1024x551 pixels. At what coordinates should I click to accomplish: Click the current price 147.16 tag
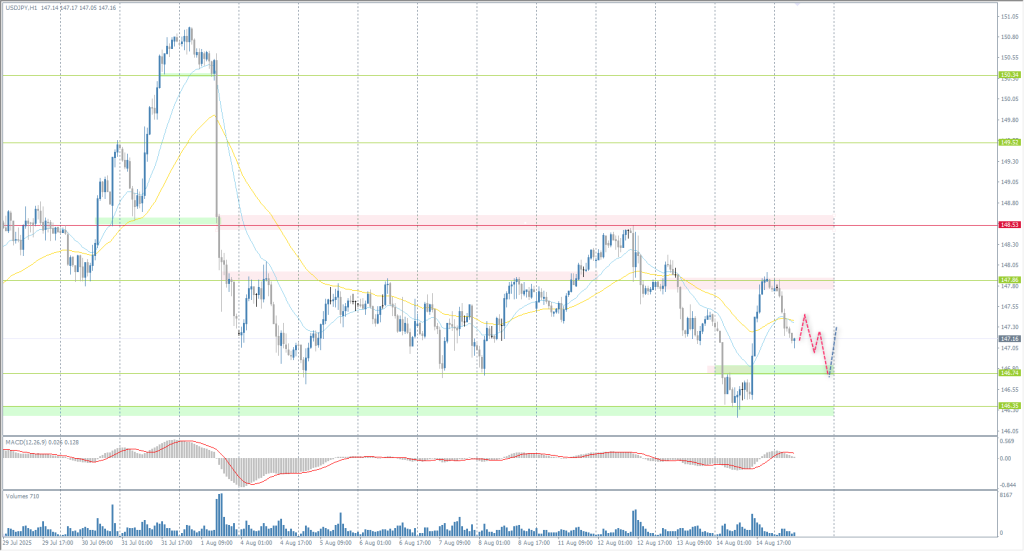[x=1008, y=339]
